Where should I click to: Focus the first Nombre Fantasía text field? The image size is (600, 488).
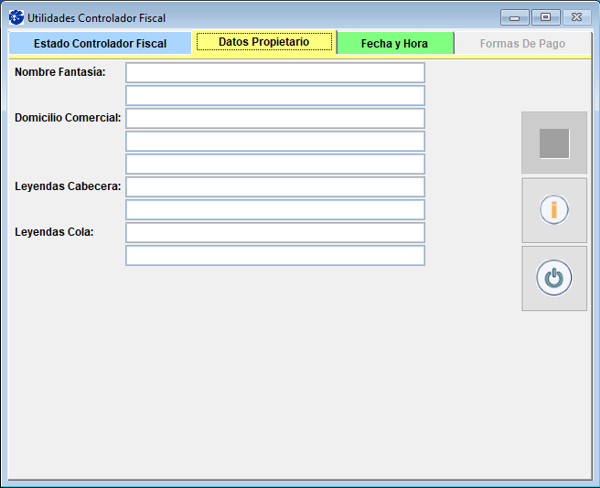tap(275, 73)
